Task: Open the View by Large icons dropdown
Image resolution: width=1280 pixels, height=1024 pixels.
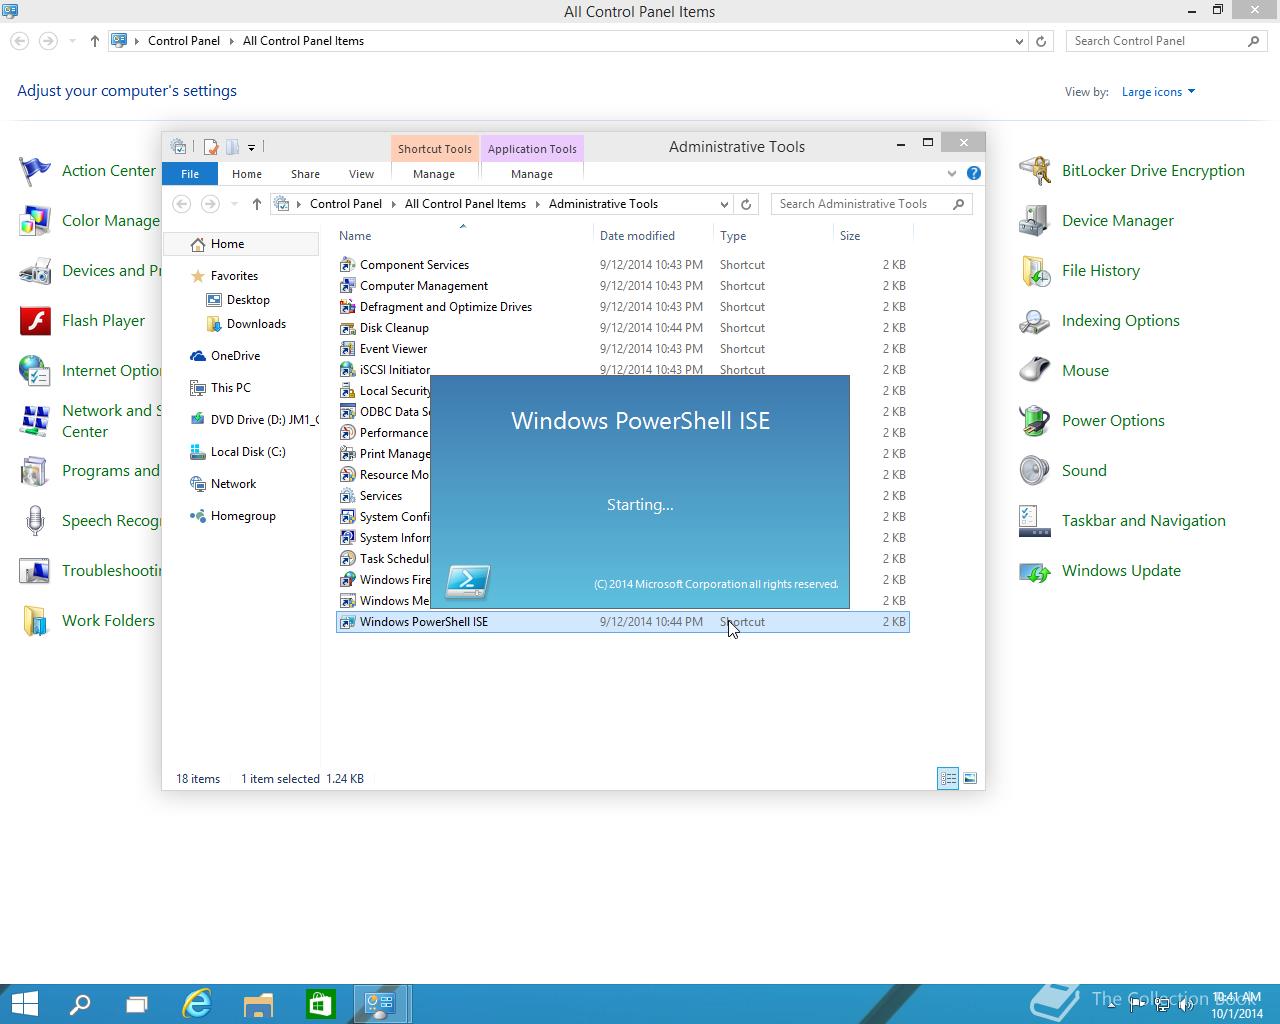Action: pyautogui.click(x=1158, y=92)
